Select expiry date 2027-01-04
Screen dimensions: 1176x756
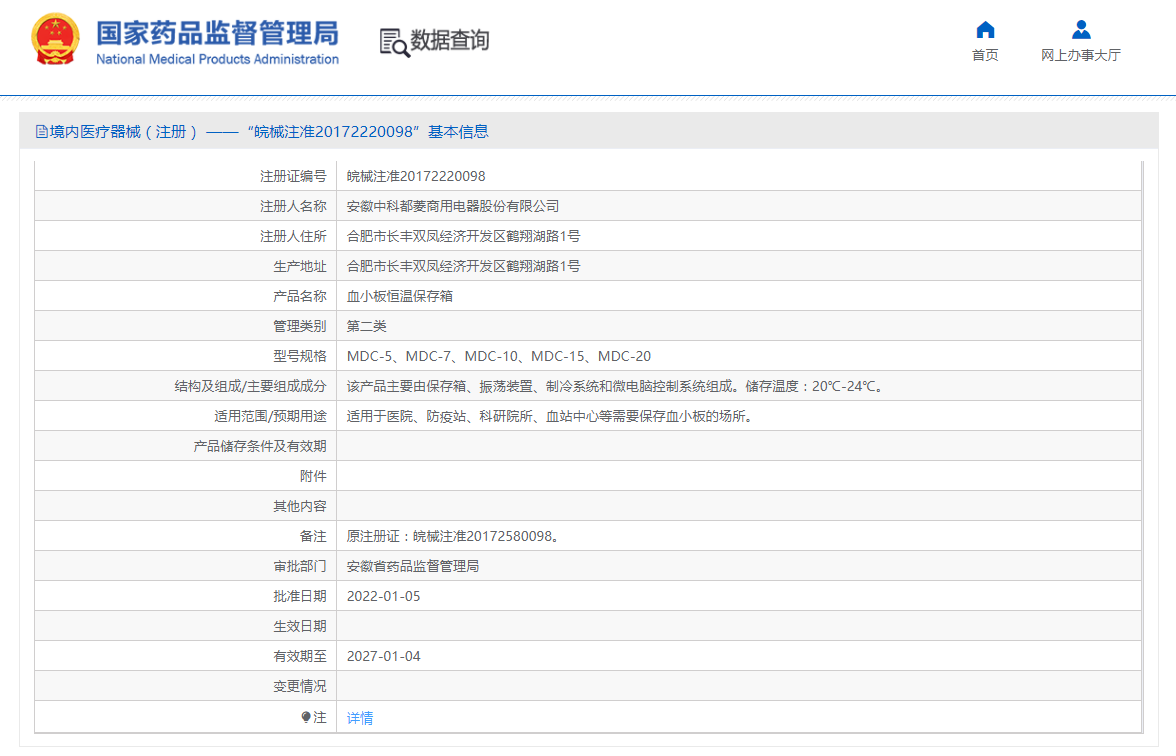[383, 656]
